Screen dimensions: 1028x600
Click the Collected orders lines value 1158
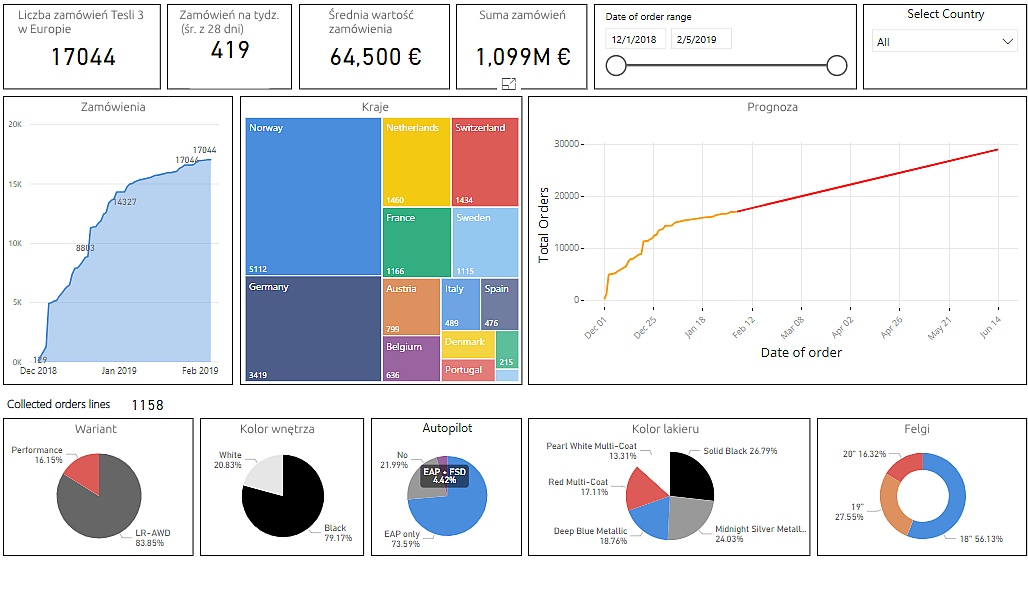(148, 405)
